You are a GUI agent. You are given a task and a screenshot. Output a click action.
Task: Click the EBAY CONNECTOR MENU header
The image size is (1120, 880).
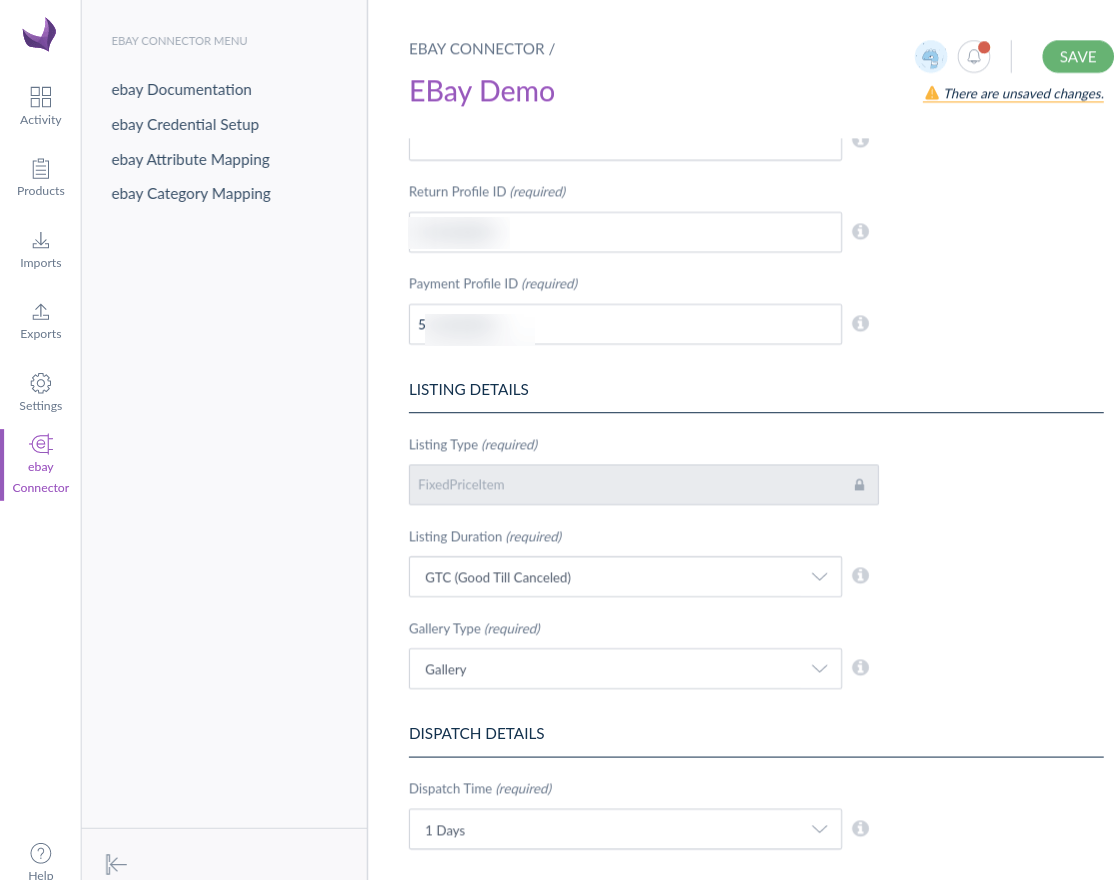[179, 41]
